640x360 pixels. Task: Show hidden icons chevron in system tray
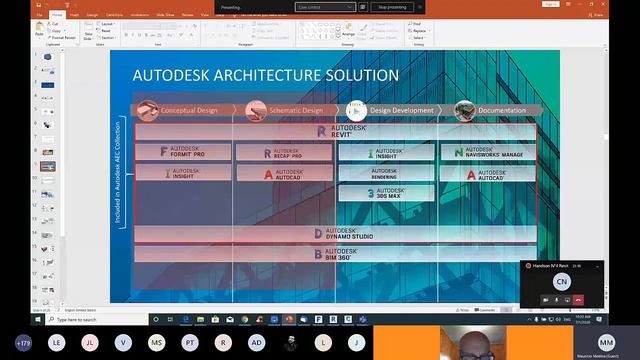pyautogui.click(x=529, y=320)
